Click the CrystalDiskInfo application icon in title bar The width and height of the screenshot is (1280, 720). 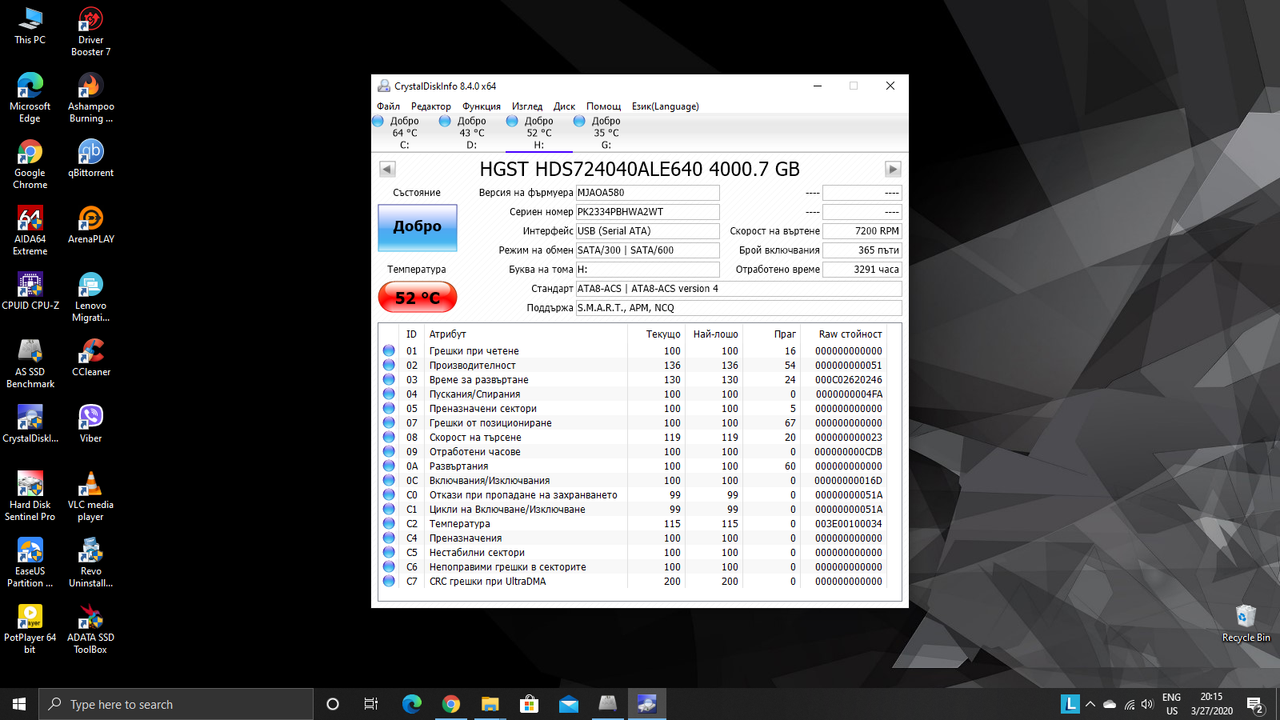[382, 85]
